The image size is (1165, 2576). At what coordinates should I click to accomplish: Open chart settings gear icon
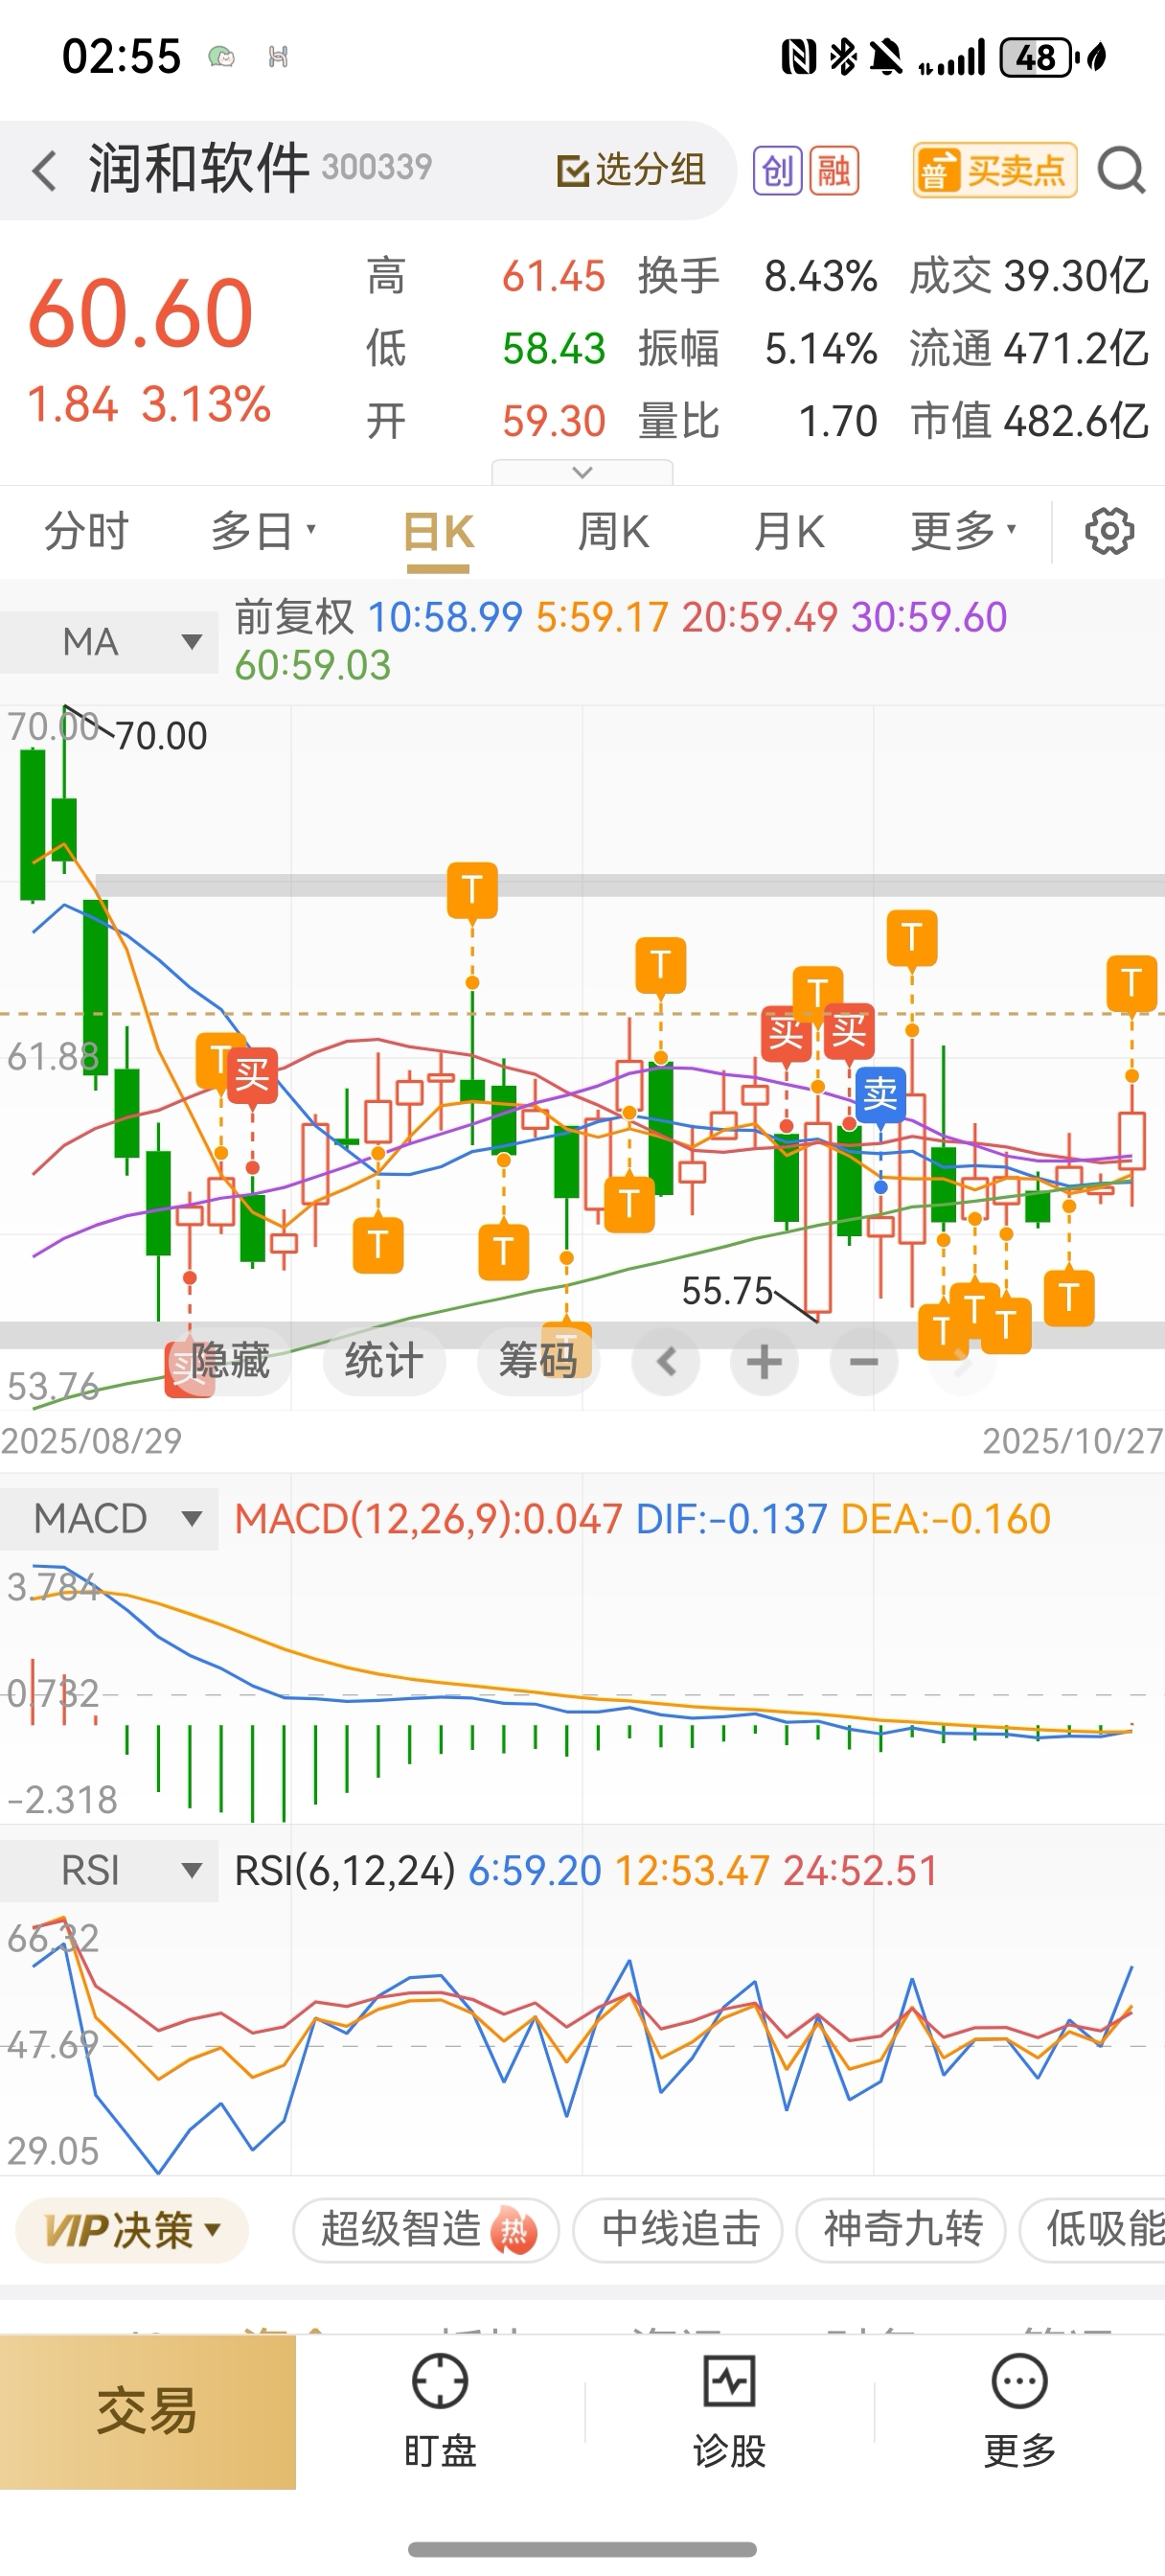point(1109,531)
